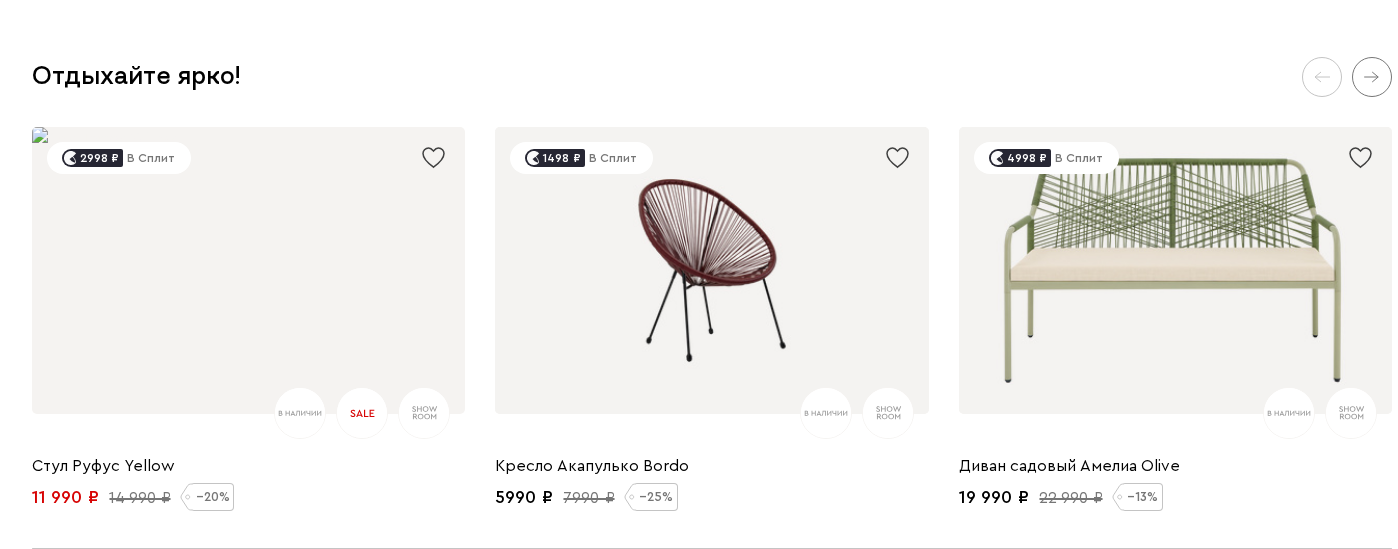Toggle favorite heart on Кресло Акапулько Bordo
Screen dimensions: 1398x549
pyautogui.click(x=897, y=157)
